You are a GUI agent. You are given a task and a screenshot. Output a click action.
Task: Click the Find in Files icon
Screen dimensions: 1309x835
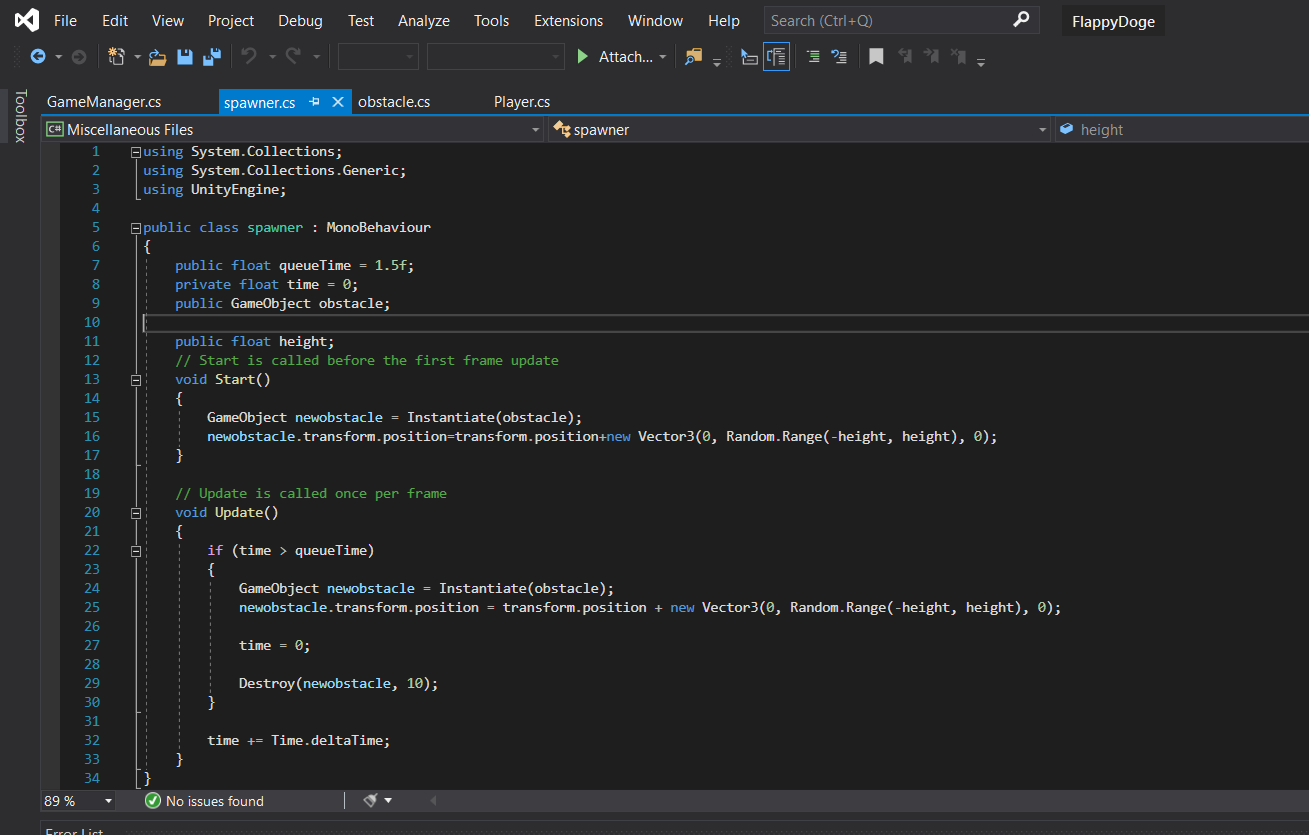693,57
